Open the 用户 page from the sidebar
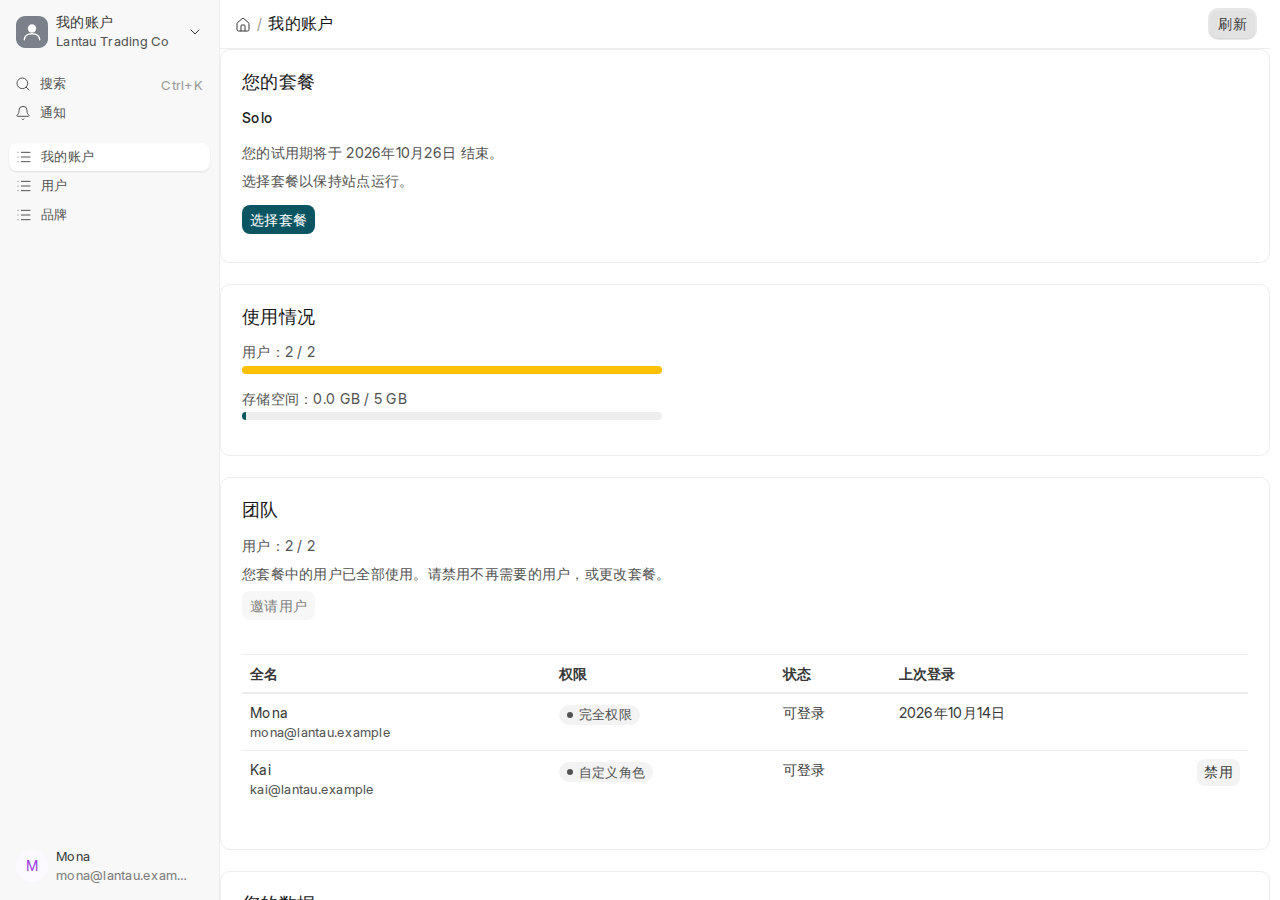The width and height of the screenshot is (1280, 900). 110,186
